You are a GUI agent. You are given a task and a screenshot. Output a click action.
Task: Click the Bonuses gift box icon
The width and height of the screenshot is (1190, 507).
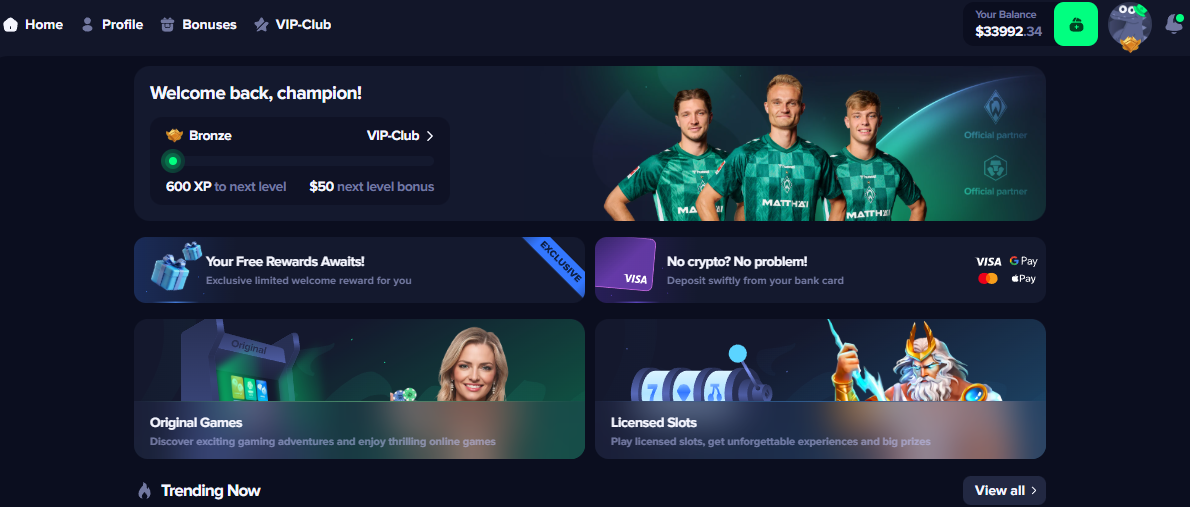168,24
